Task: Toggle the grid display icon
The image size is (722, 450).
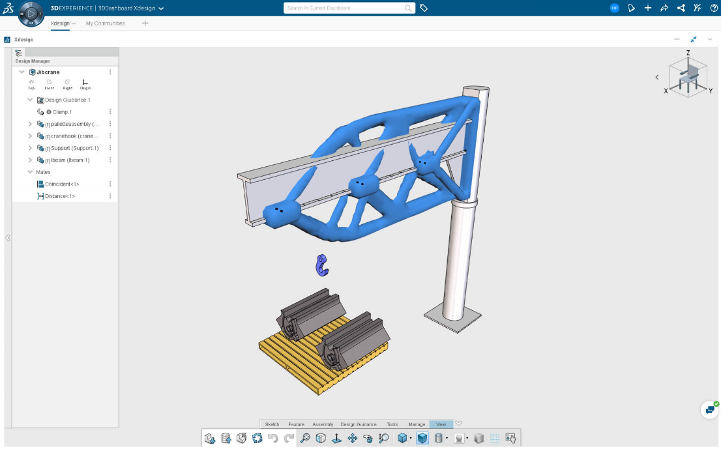Action: [495, 438]
